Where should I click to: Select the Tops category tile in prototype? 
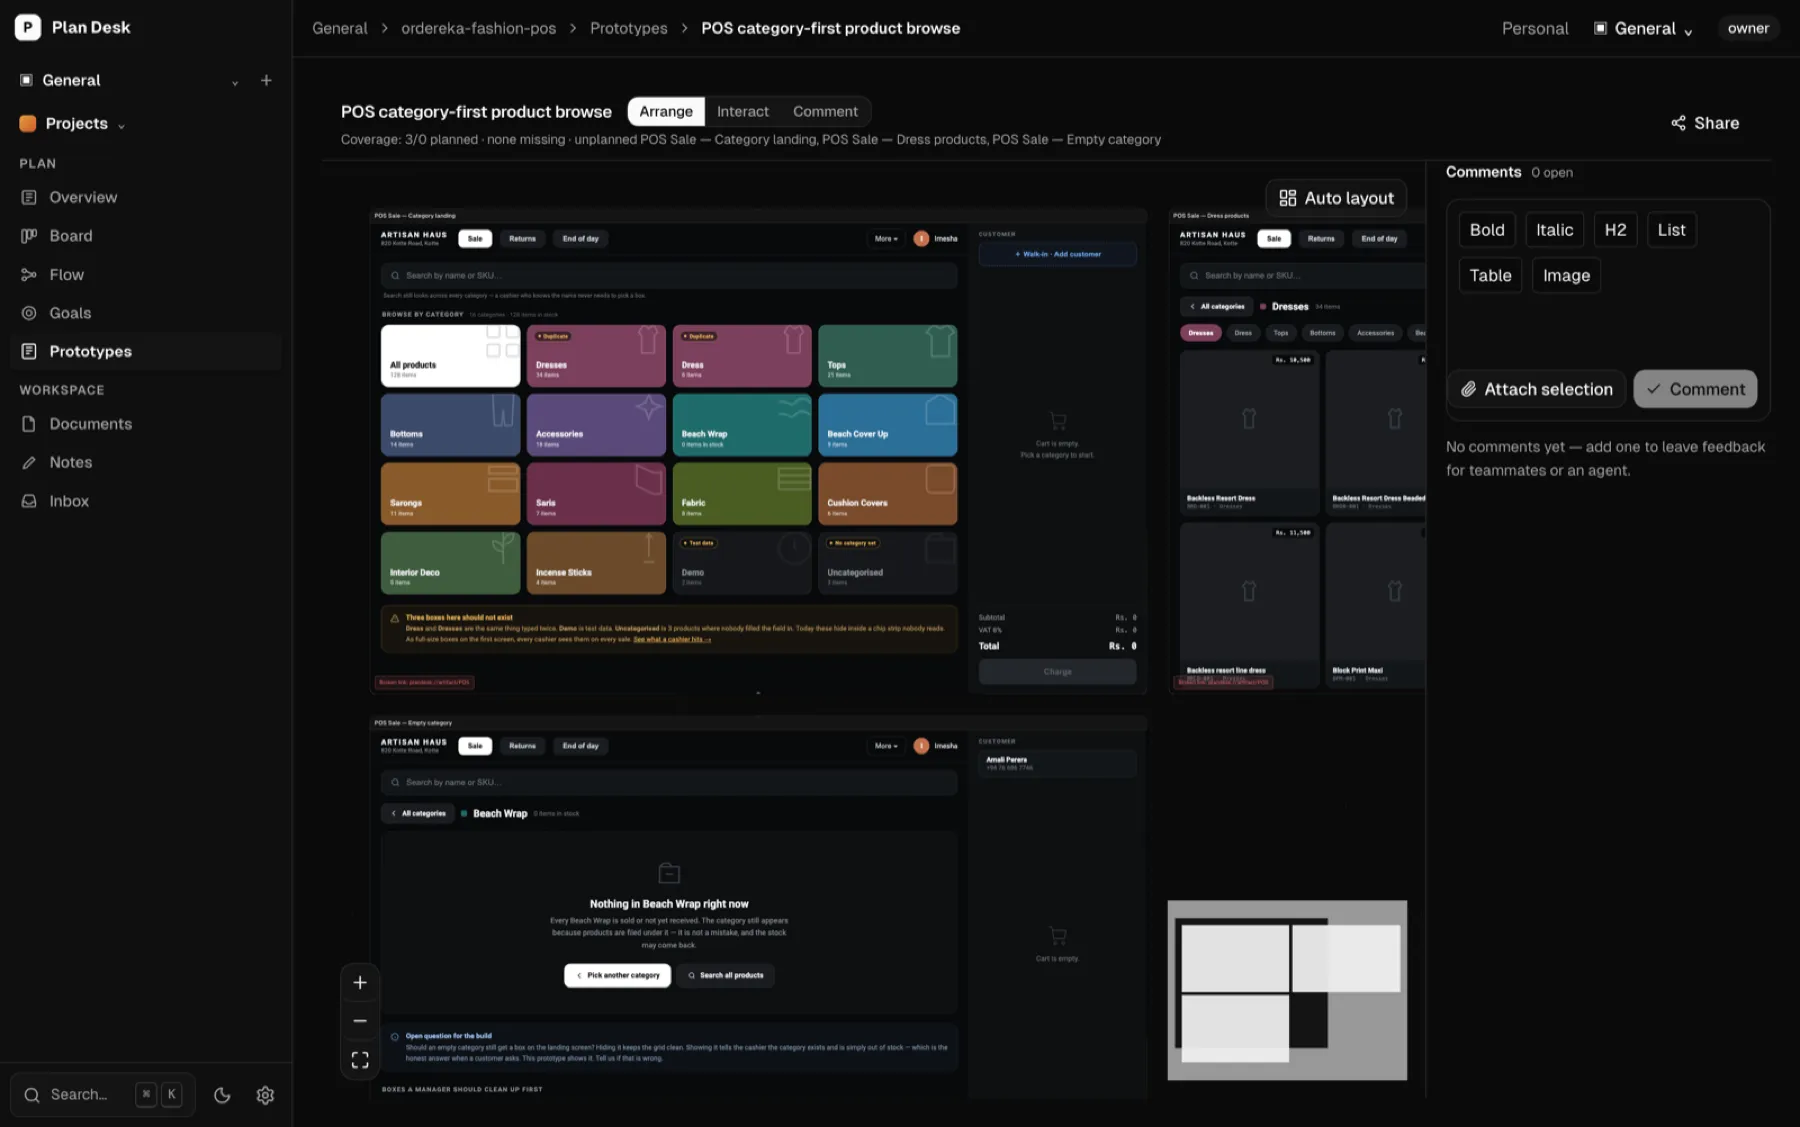(x=887, y=356)
